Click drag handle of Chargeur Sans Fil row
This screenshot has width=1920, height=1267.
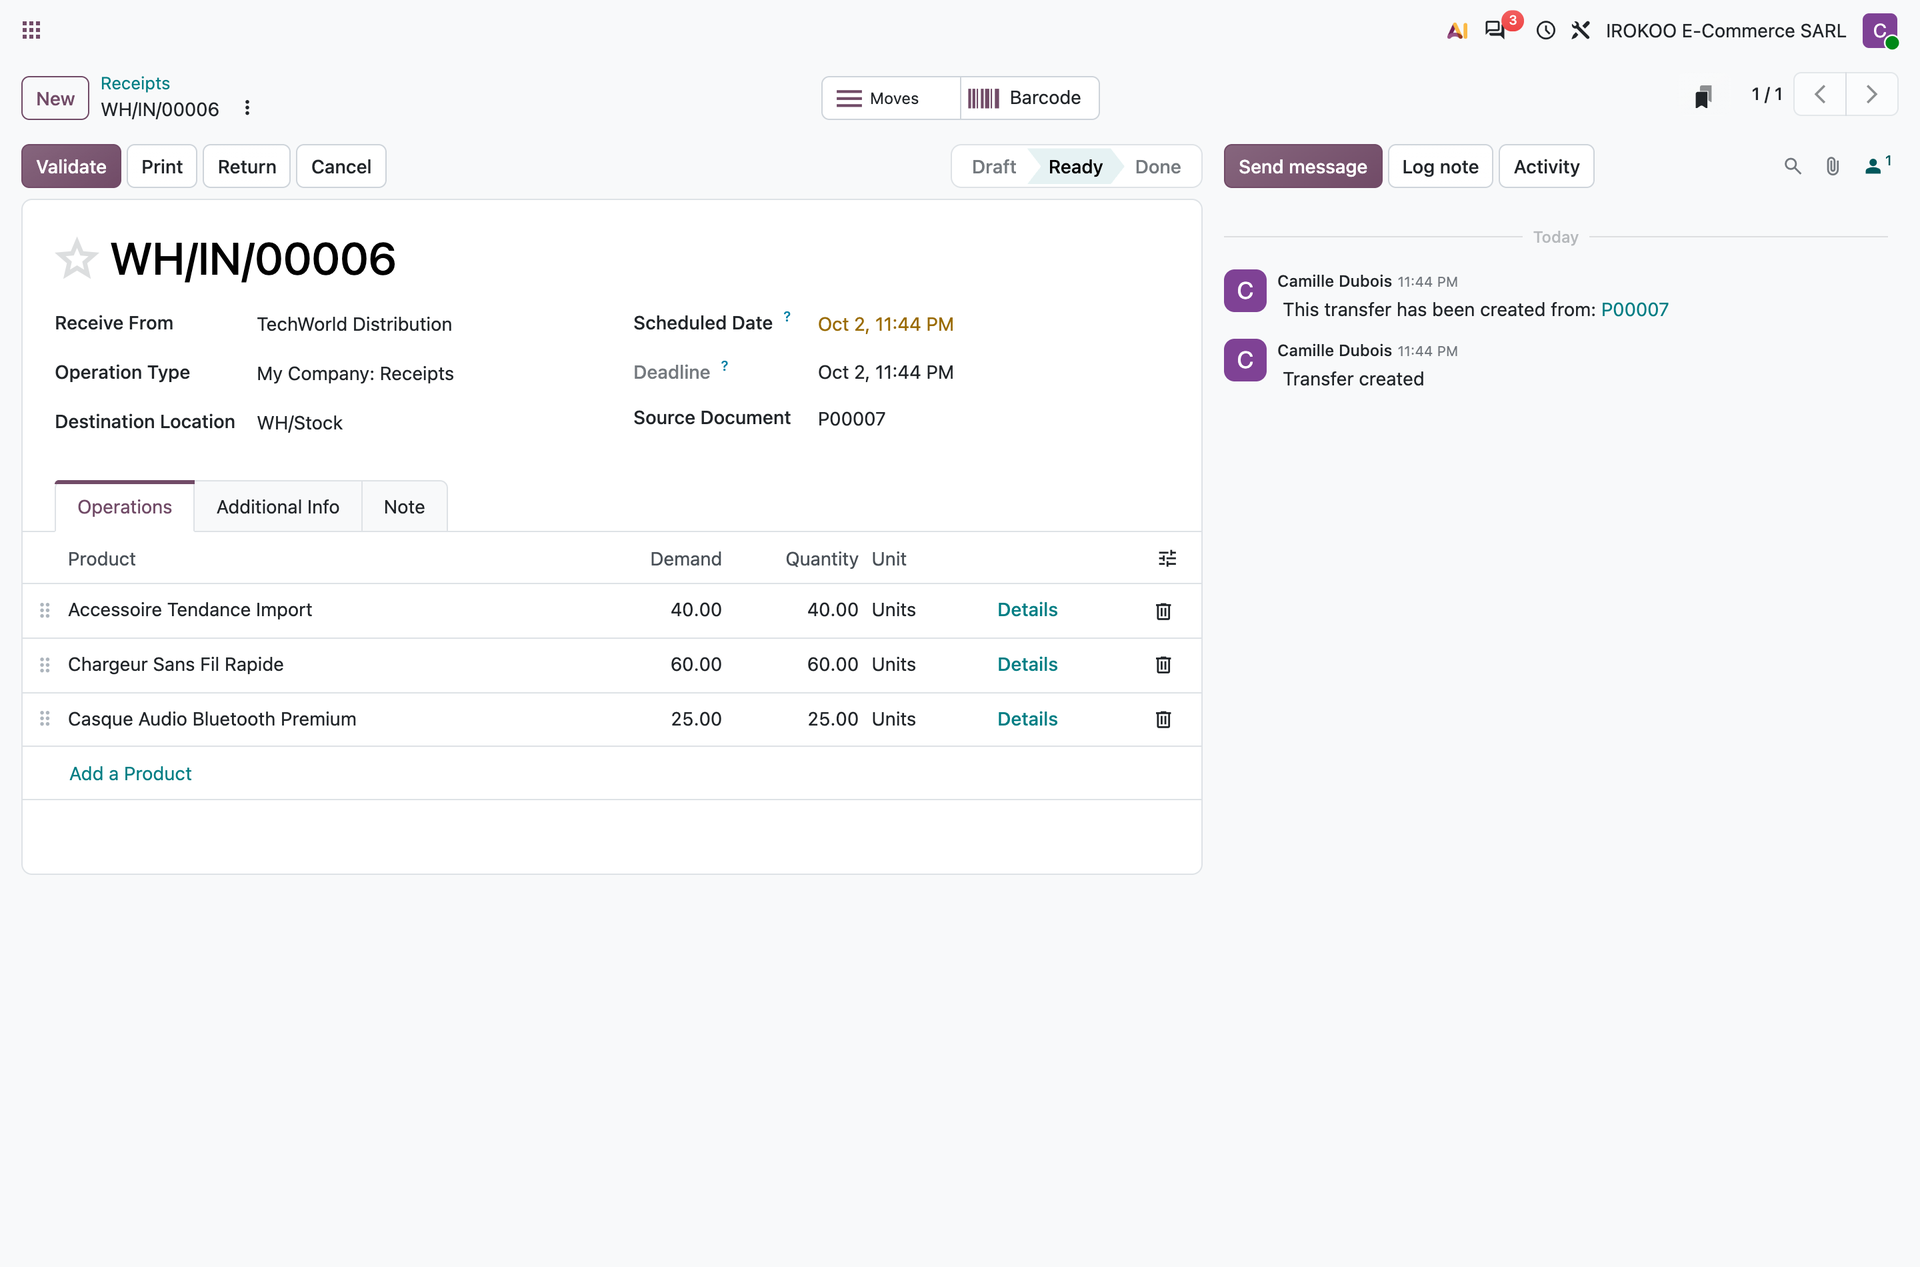(x=45, y=665)
